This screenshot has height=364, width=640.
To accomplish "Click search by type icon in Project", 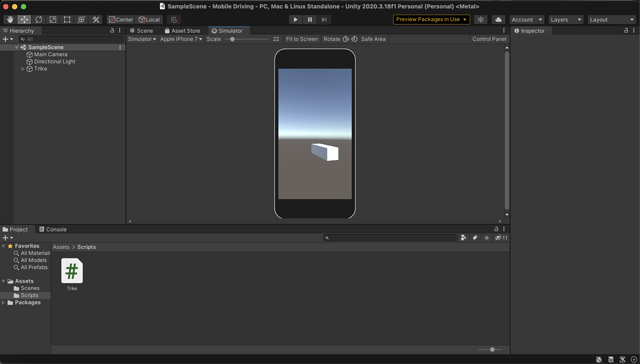I will 463,237.
